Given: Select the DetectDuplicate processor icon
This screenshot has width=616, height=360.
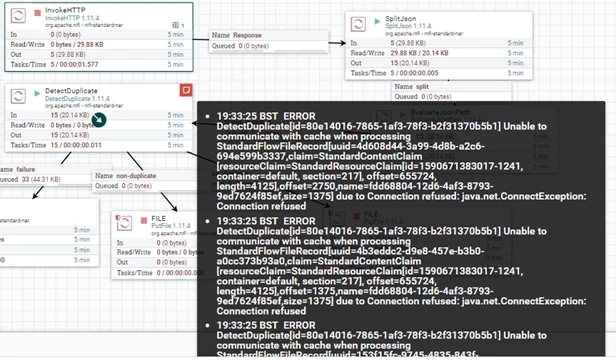Looking at the screenshot, I should (x=18, y=96).
